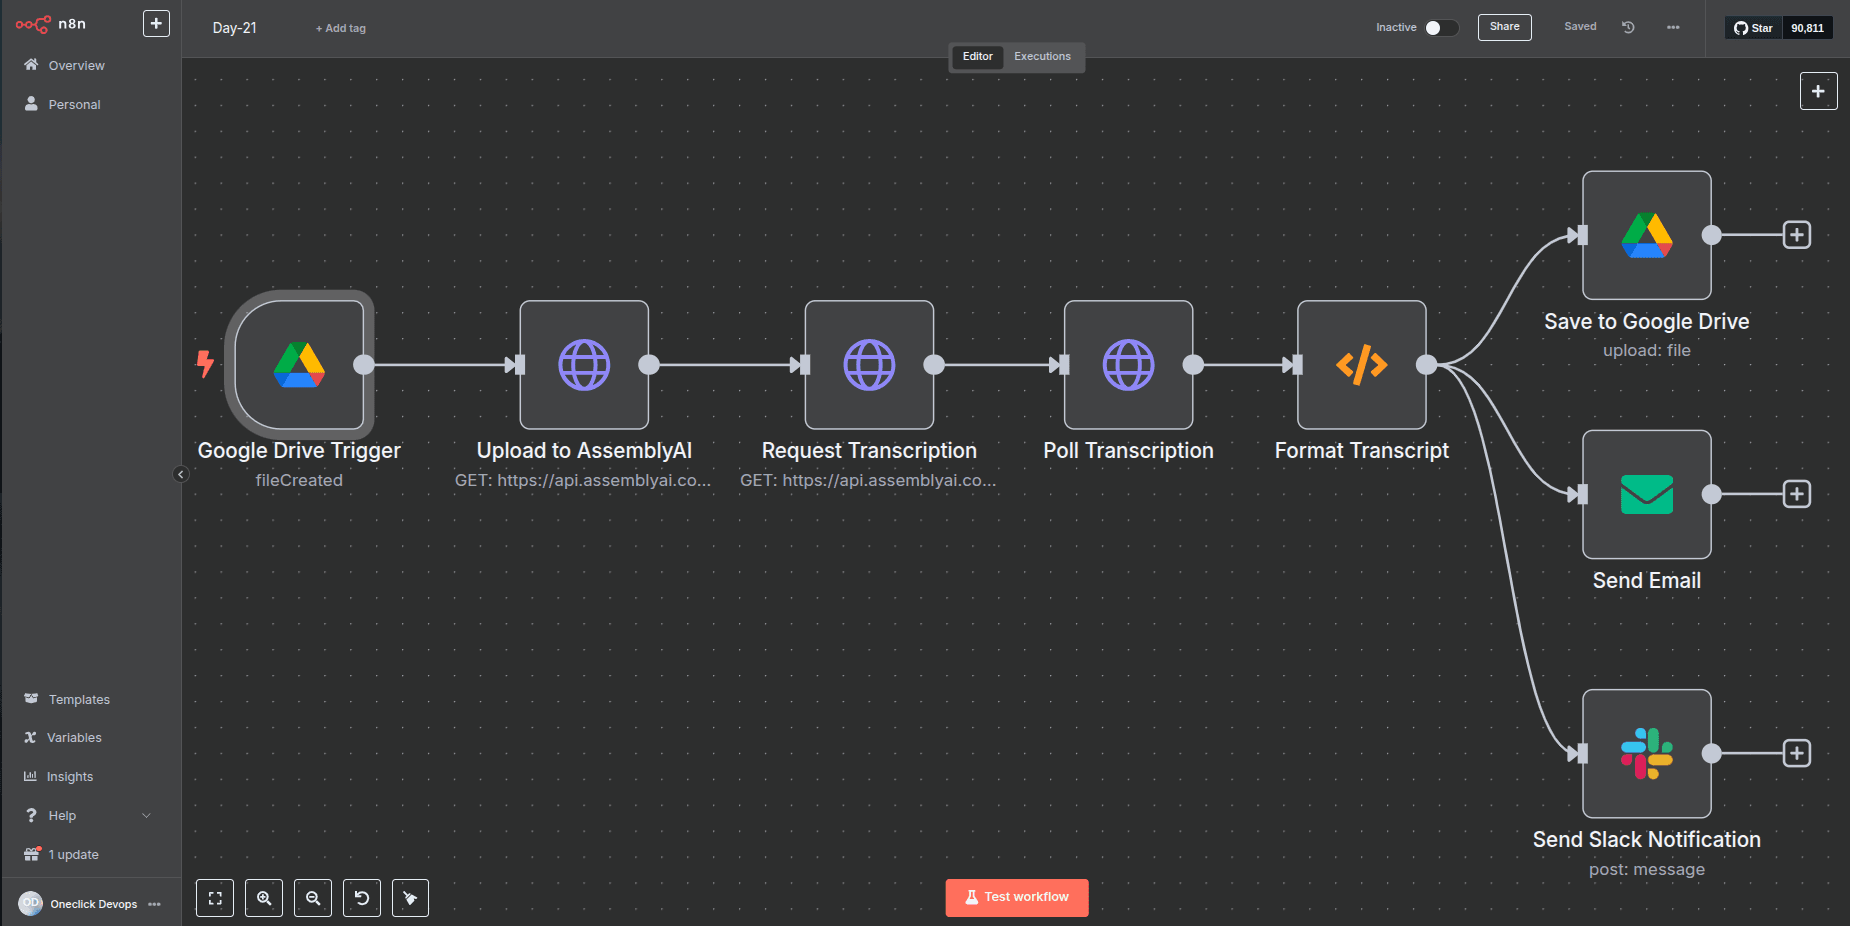The height and width of the screenshot is (926, 1850).
Task: Zoom in on the canvas
Action: pyautogui.click(x=264, y=898)
